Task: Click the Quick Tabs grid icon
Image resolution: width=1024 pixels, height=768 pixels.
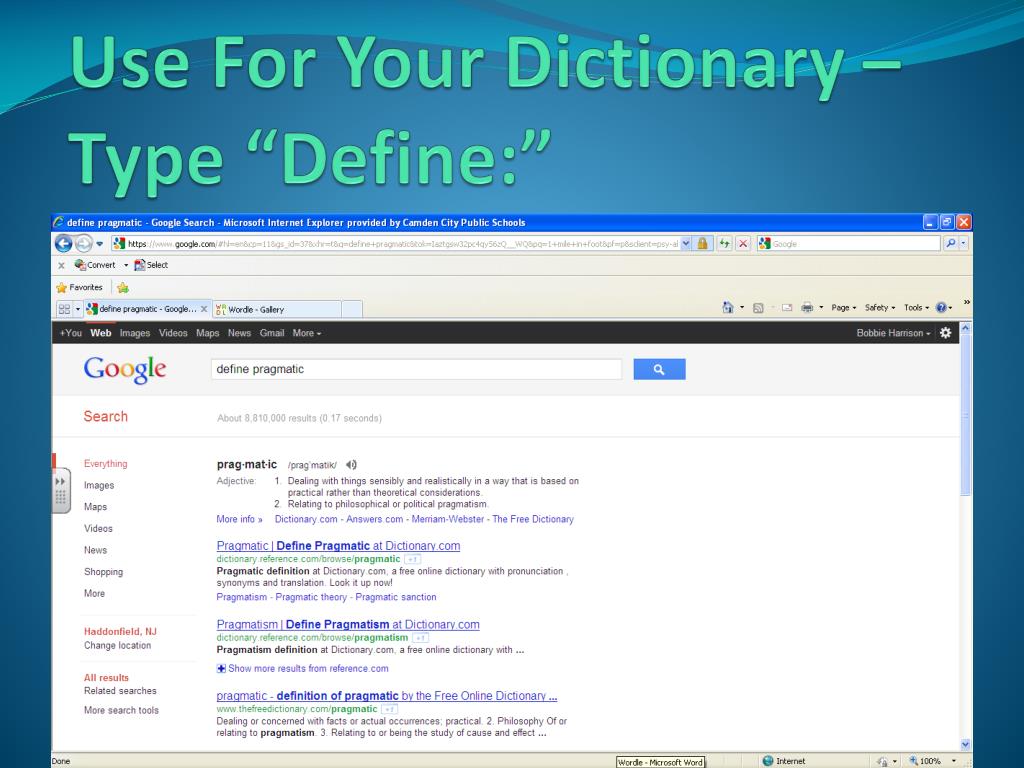Action: [64, 309]
